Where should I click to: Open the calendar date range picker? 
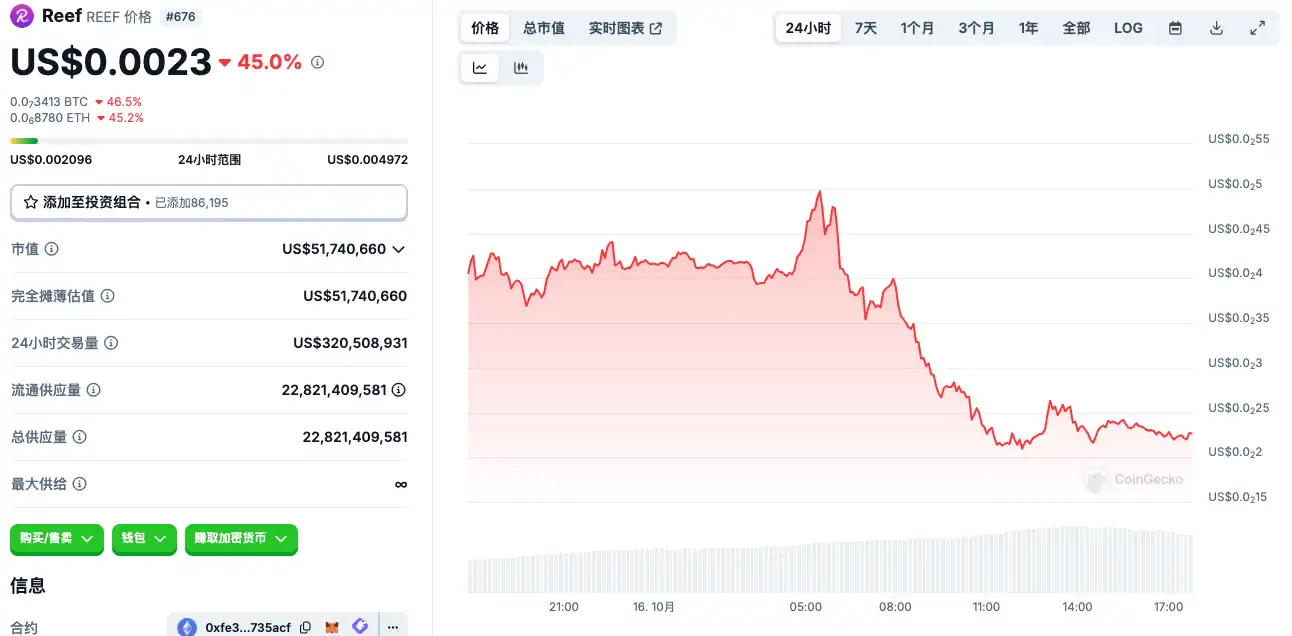pyautogui.click(x=1175, y=28)
